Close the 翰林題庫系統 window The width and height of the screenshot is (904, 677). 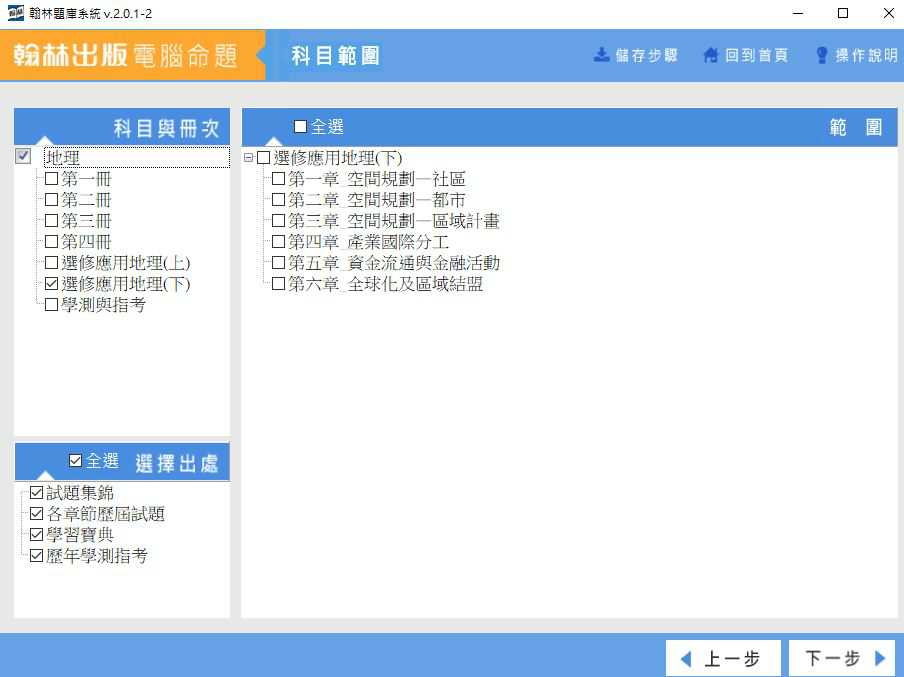click(x=888, y=13)
